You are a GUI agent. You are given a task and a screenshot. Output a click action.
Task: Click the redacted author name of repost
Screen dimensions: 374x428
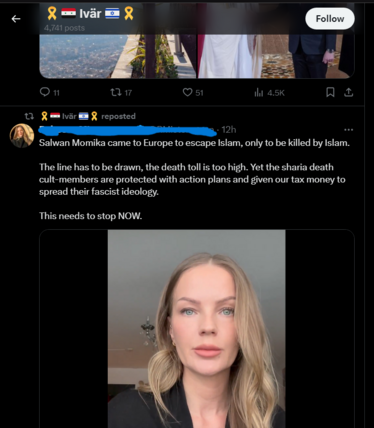[128, 130]
